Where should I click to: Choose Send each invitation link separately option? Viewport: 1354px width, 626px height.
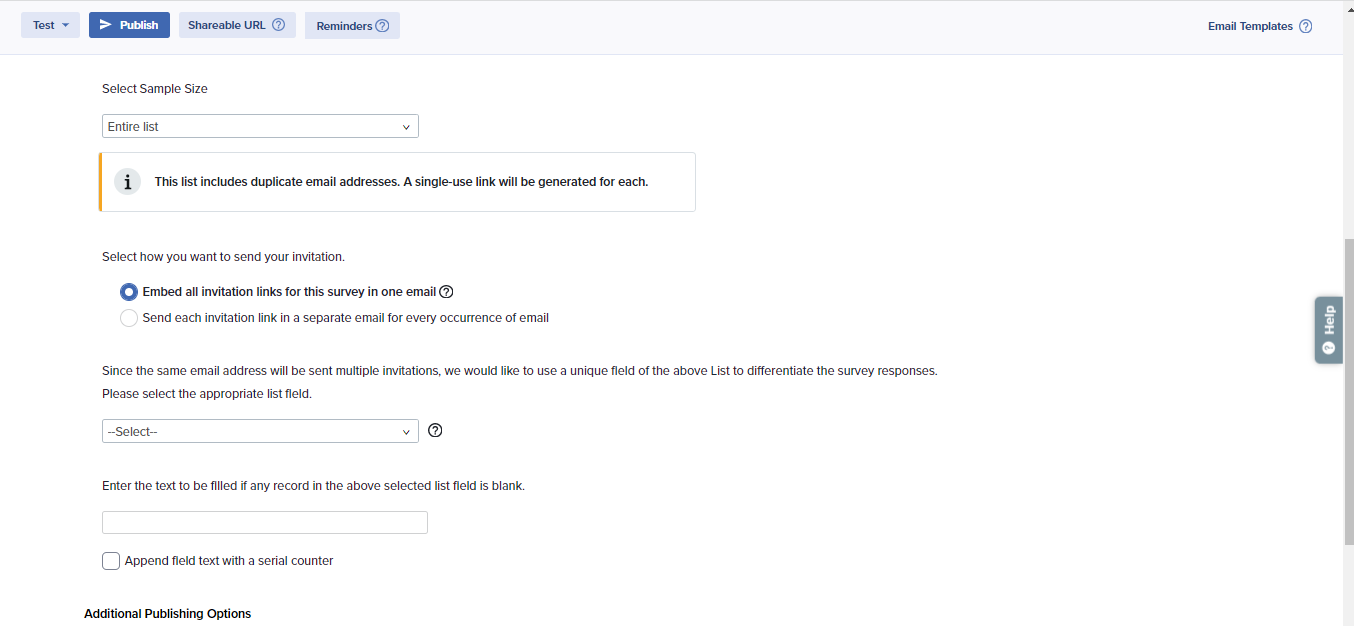(x=129, y=318)
